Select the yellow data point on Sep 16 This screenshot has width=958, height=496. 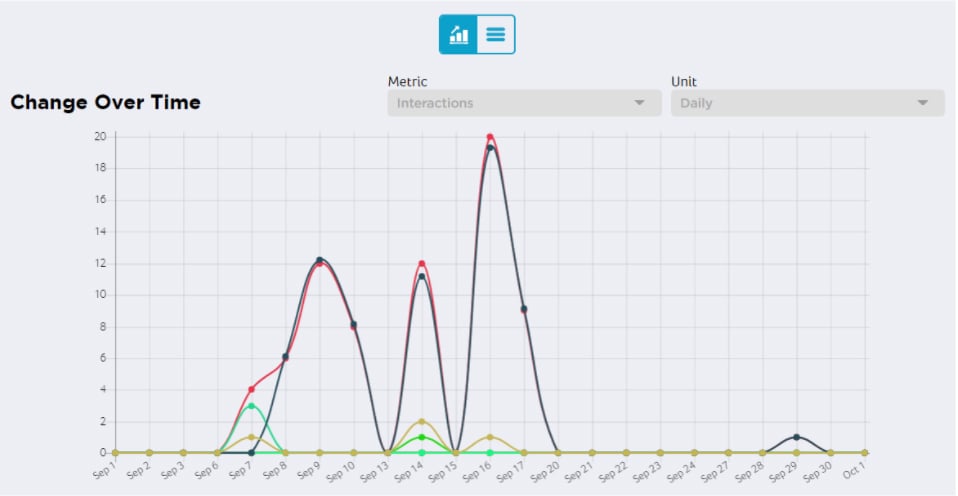[490, 437]
